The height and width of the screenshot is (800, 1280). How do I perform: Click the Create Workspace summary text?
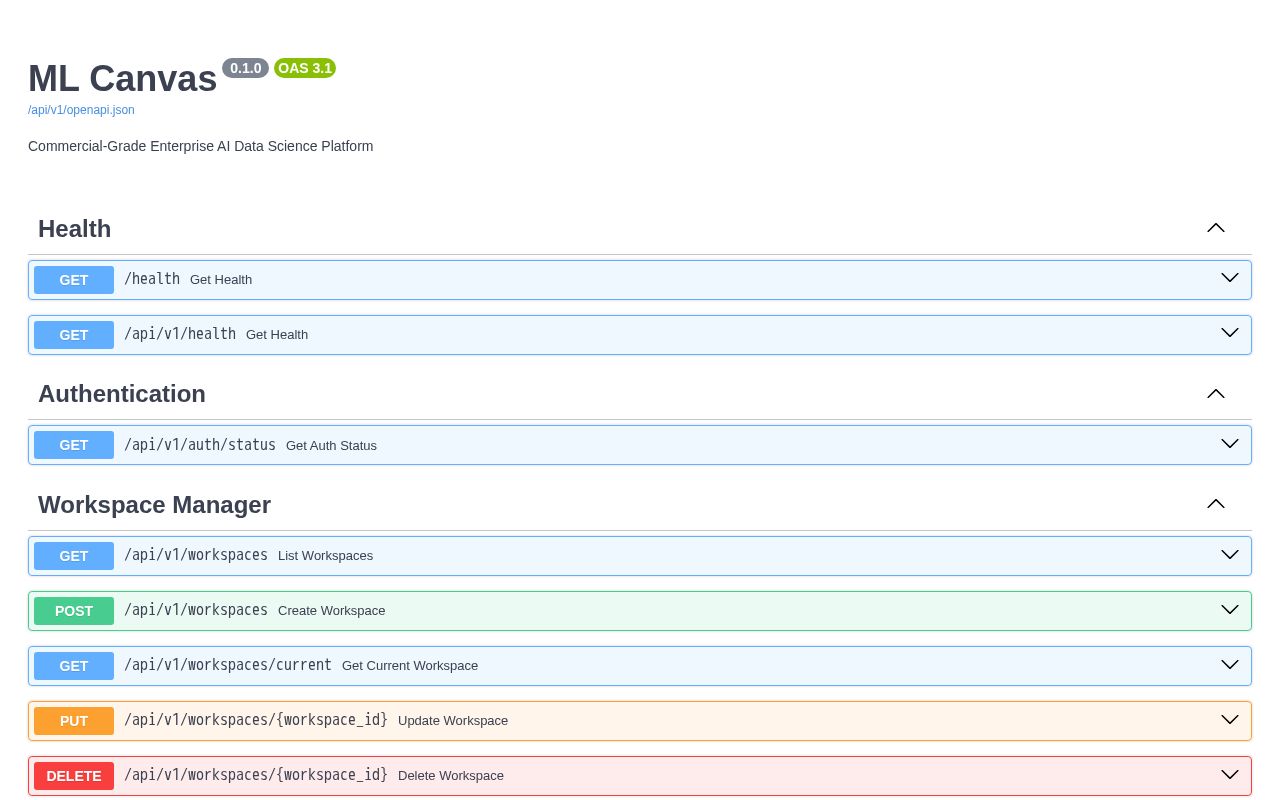331,611
